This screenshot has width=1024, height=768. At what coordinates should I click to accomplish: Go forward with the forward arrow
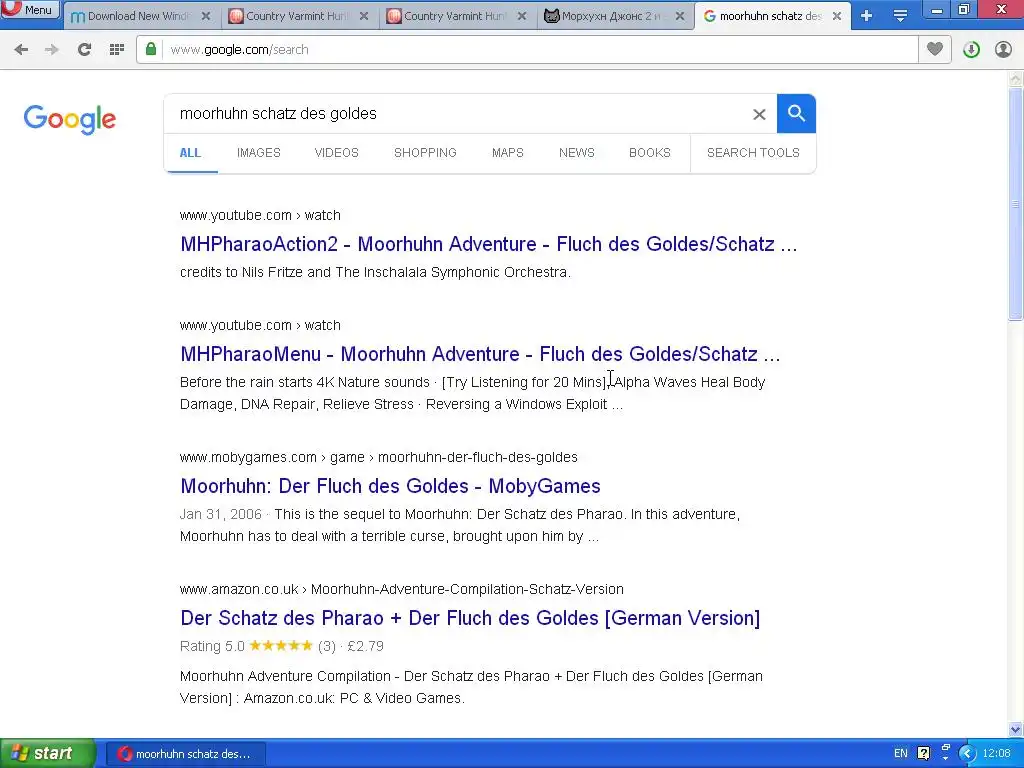pyautogui.click(x=52, y=50)
